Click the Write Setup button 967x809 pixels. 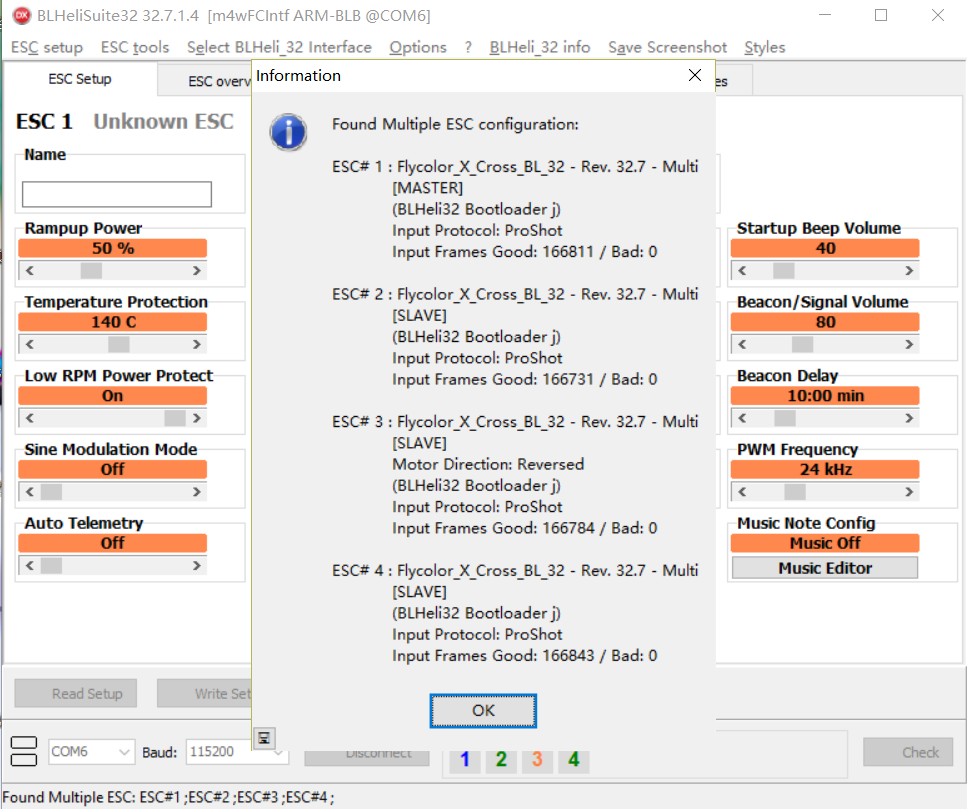(205, 694)
